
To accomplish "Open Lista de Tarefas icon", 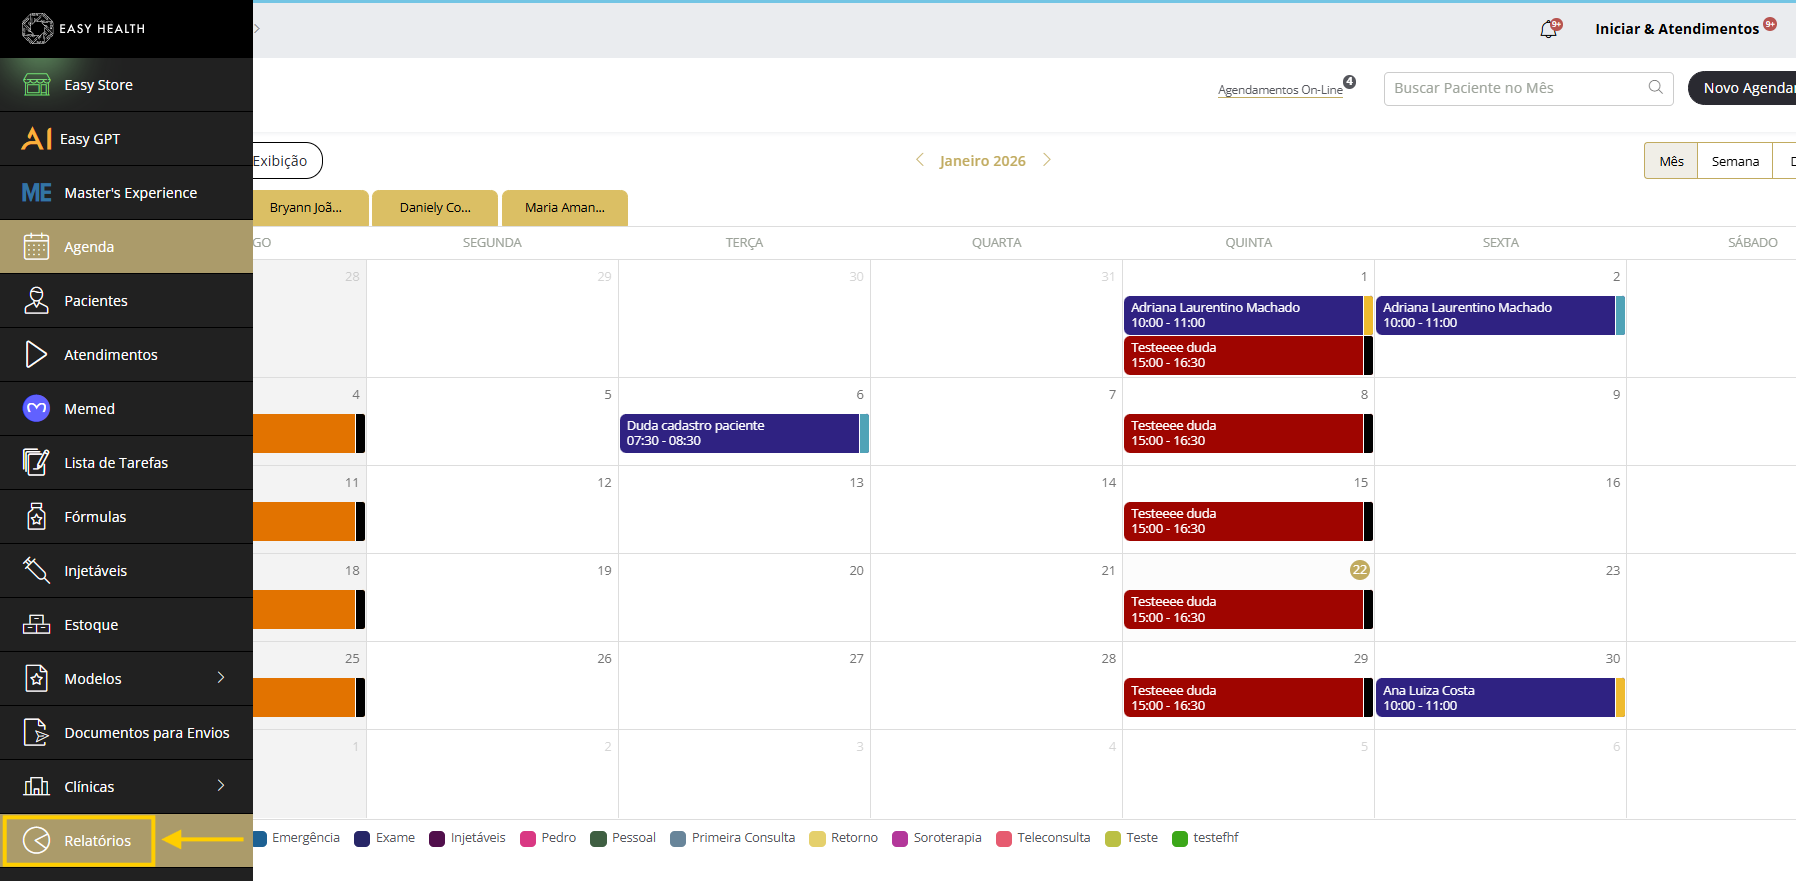I will click(37, 463).
